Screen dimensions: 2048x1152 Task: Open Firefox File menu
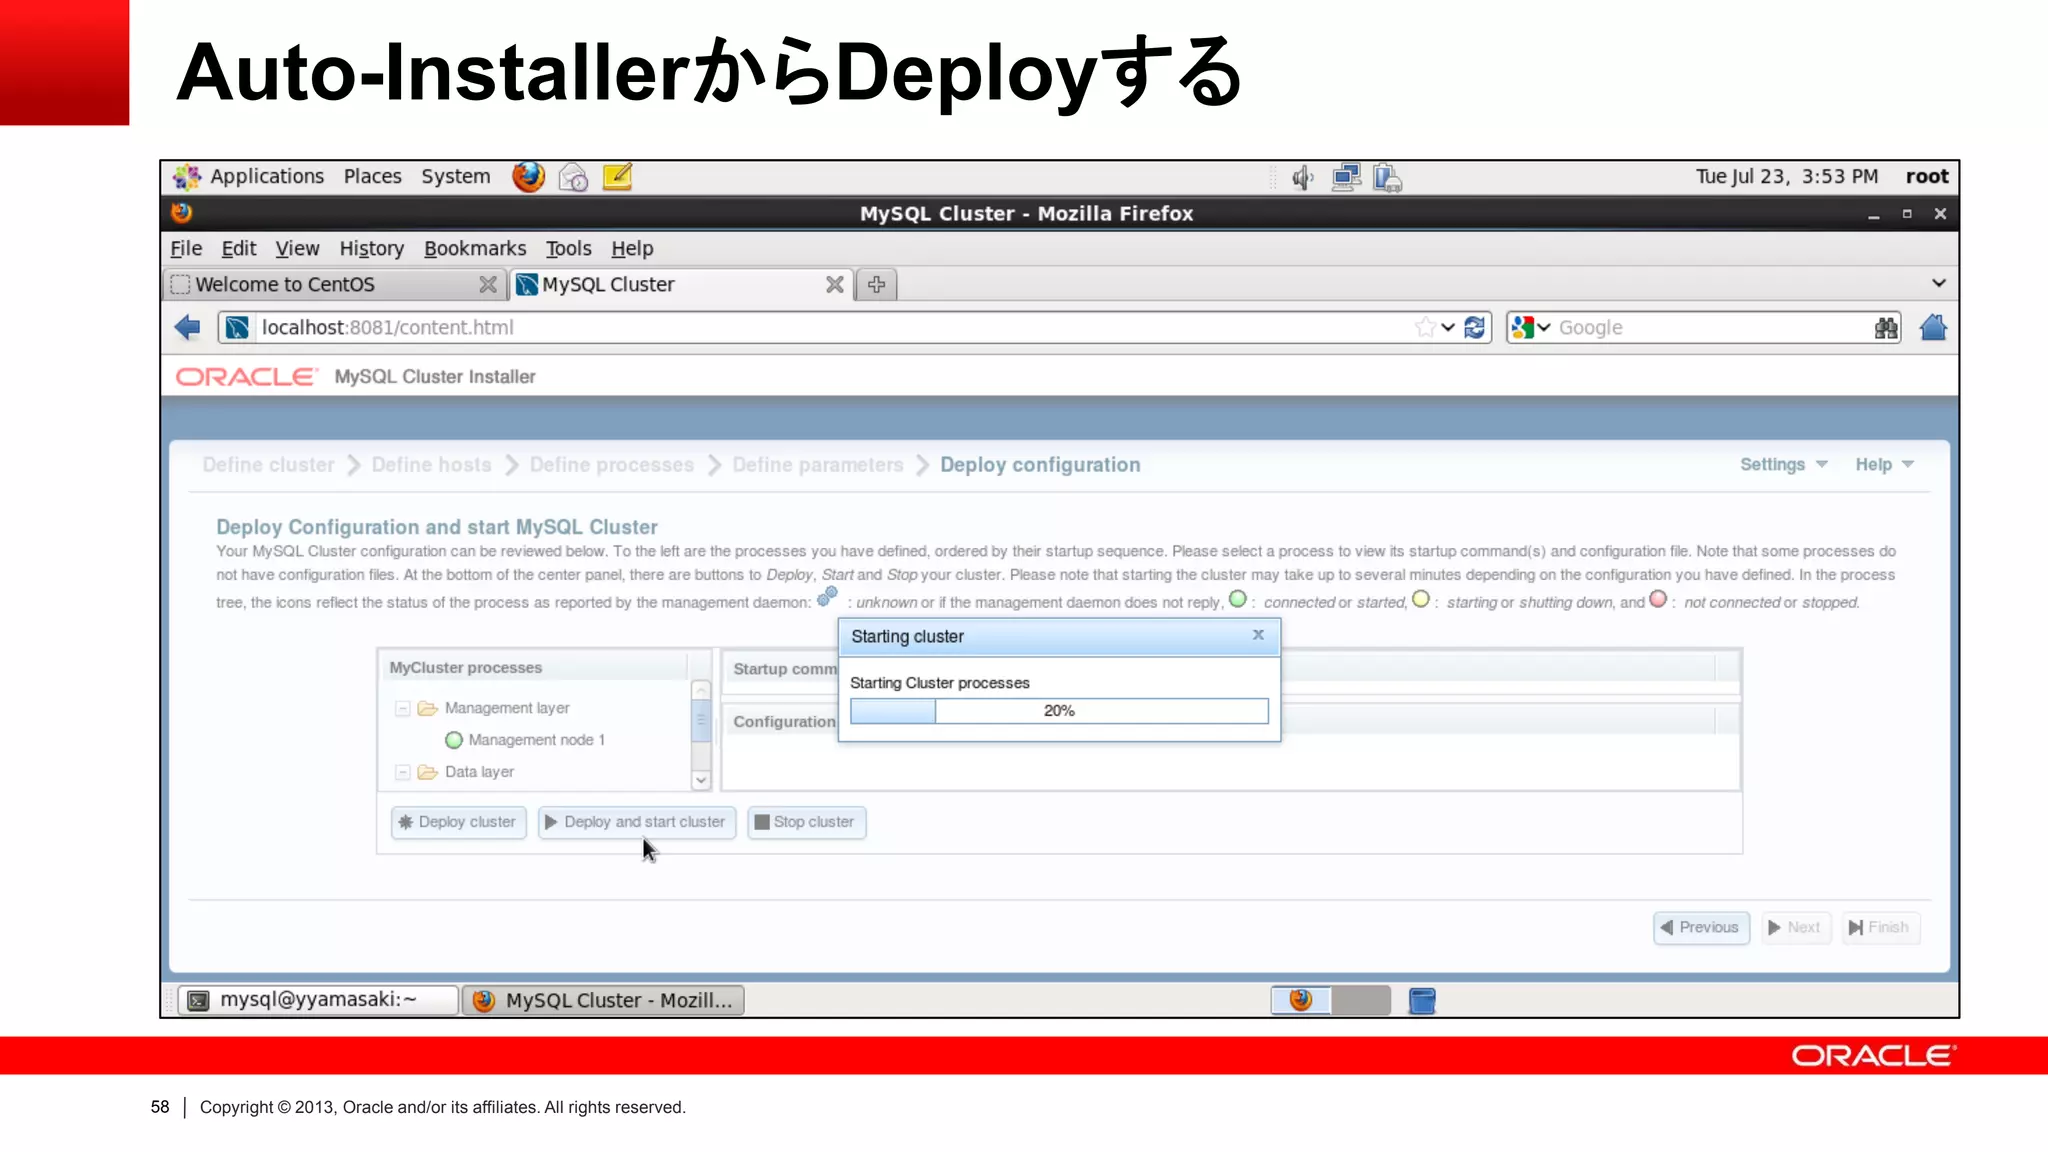click(186, 248)
